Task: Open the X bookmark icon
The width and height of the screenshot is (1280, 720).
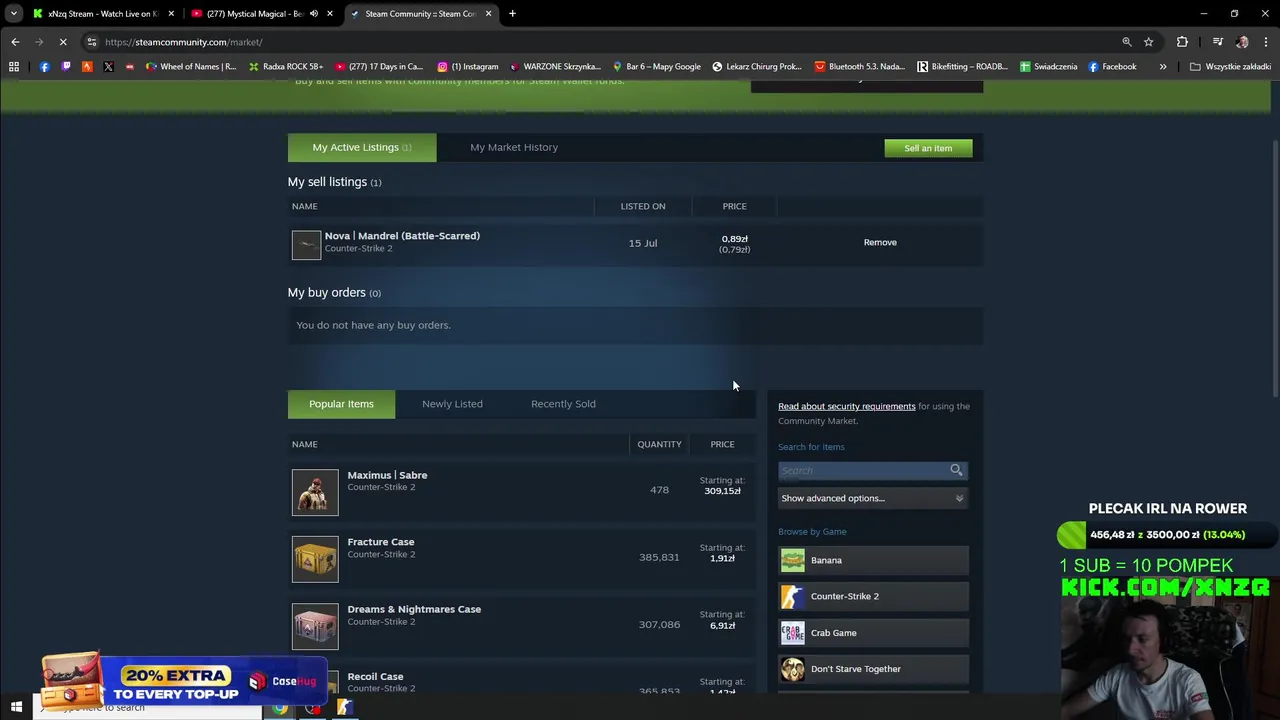Action: click(x=108, y=67)
